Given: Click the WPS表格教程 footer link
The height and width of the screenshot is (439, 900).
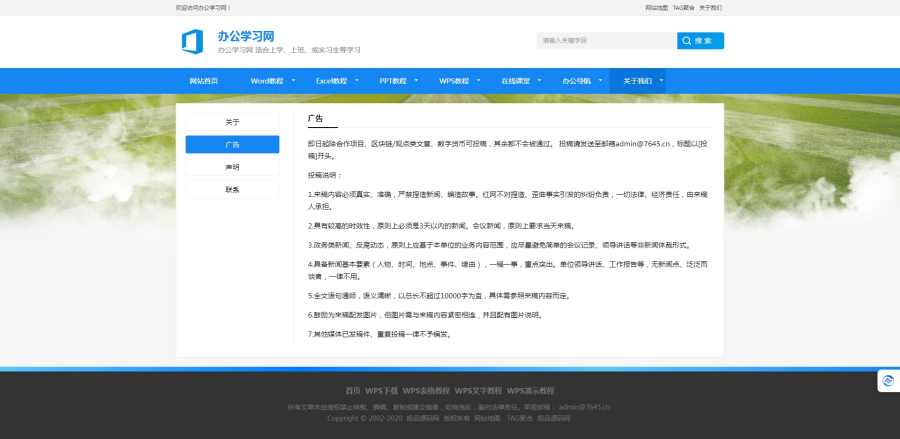Looking at the screenshot, I should coord(426,390).
